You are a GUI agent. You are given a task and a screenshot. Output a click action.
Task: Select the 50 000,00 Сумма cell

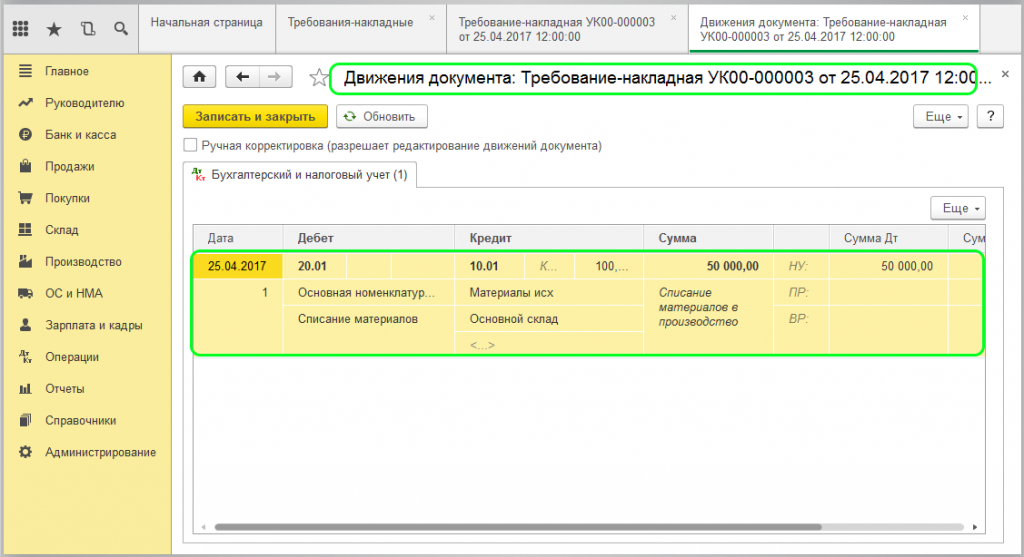(708, 266)
